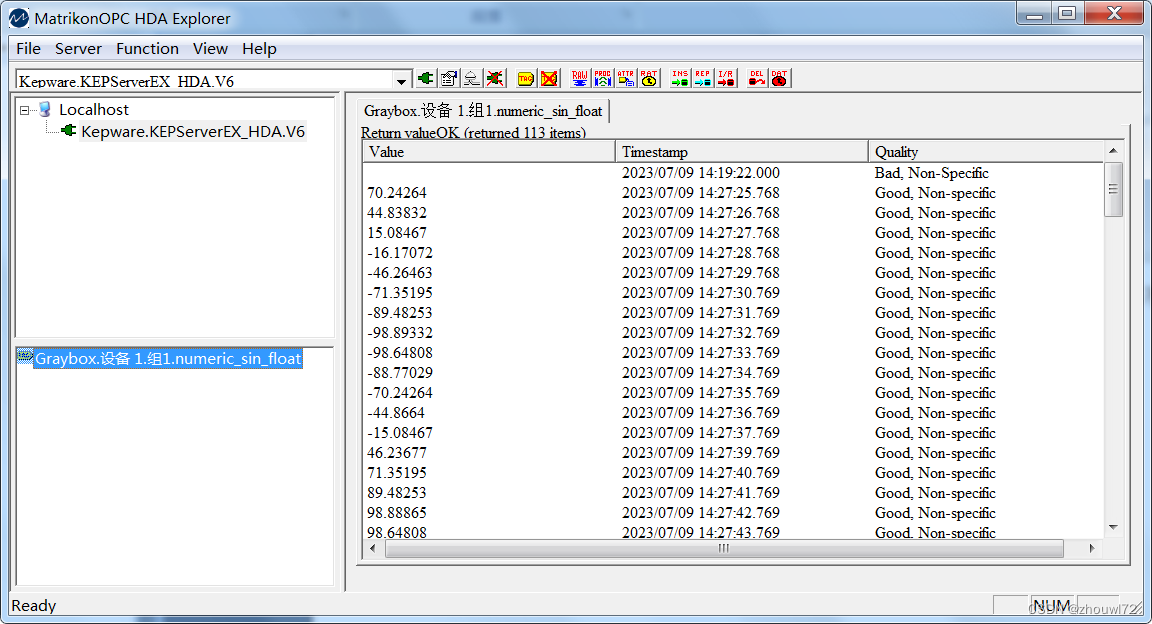Click Disconnect server crossed-plug icon

pos(495,79)
